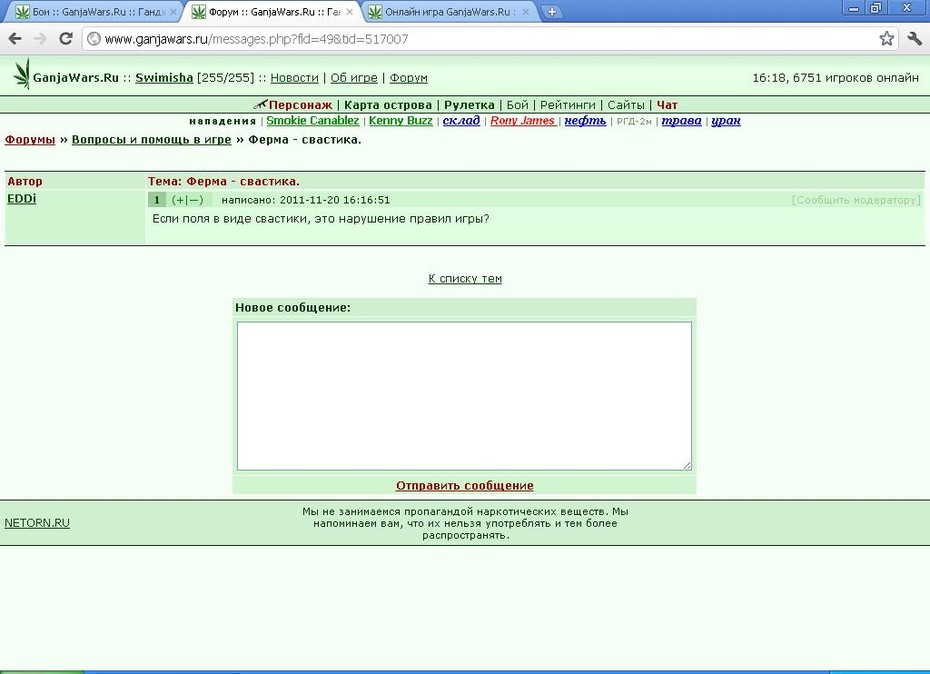930x674 pixels.
Task: Open the Об игре link
Action: (x=353, y=78)
